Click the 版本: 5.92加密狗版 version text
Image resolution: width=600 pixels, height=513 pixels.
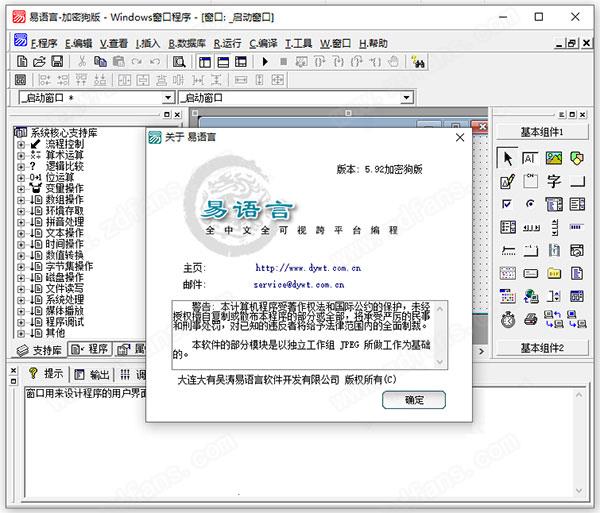(380, 169)
